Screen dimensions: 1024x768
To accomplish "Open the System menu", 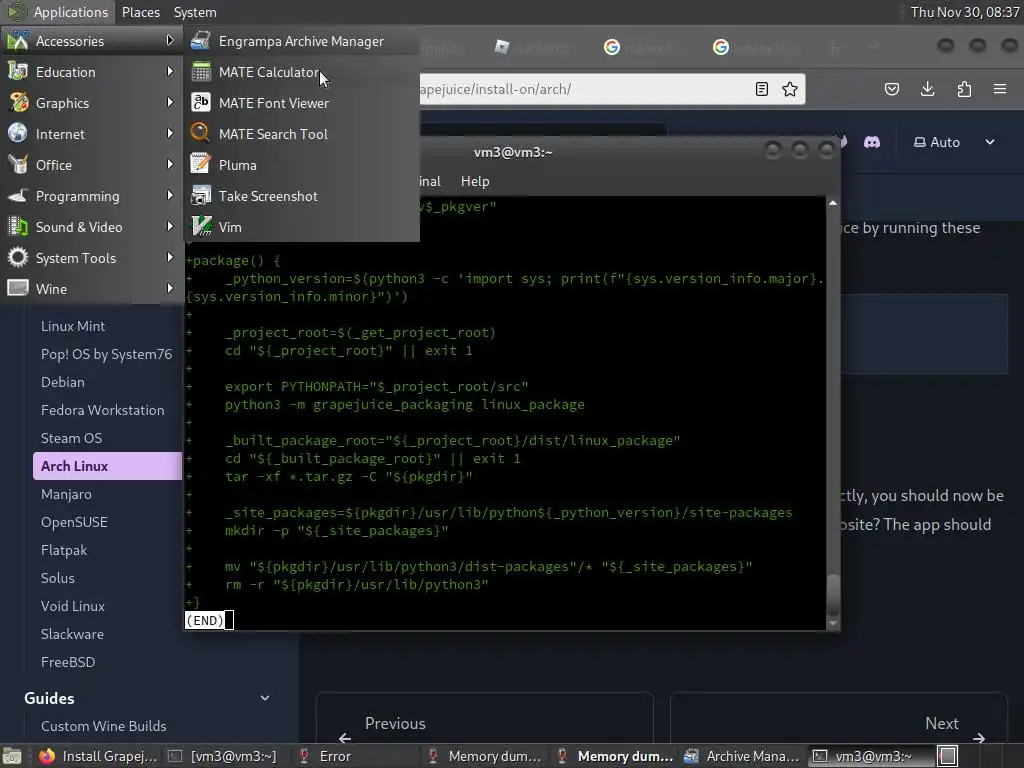I will point(195,12).
